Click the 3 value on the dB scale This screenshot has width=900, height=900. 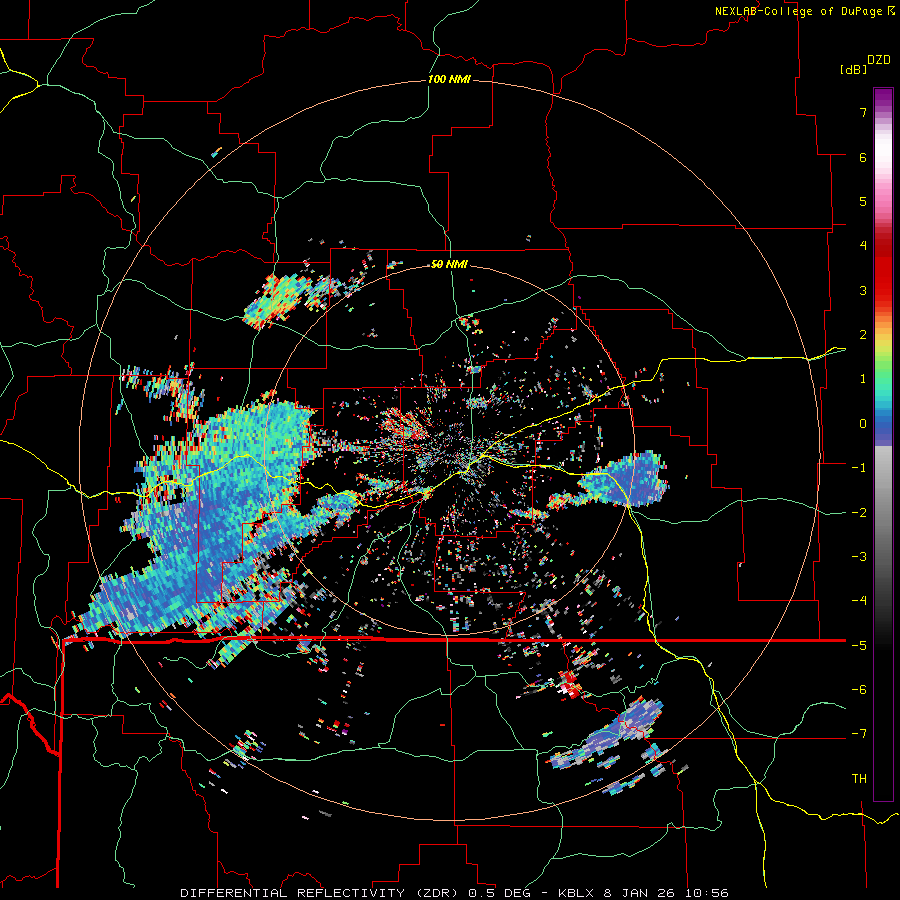(x=863, y=290)
